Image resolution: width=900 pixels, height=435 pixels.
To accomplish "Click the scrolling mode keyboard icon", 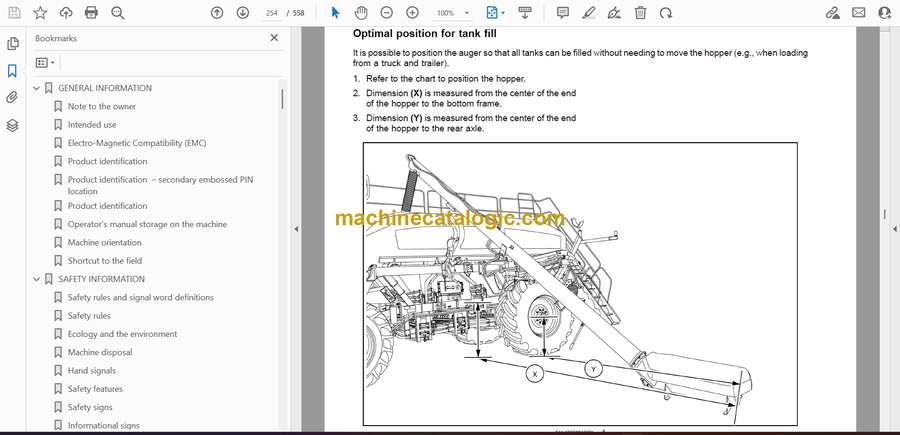I will pyautogui.click(x=524, y=13).
